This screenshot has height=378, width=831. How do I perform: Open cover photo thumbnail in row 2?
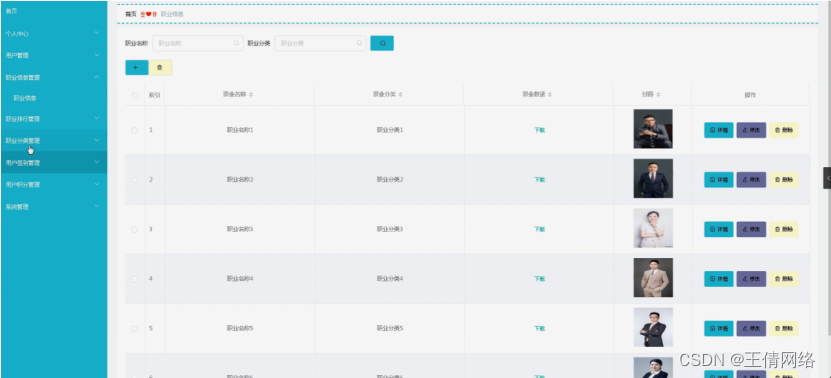[653, 179]
